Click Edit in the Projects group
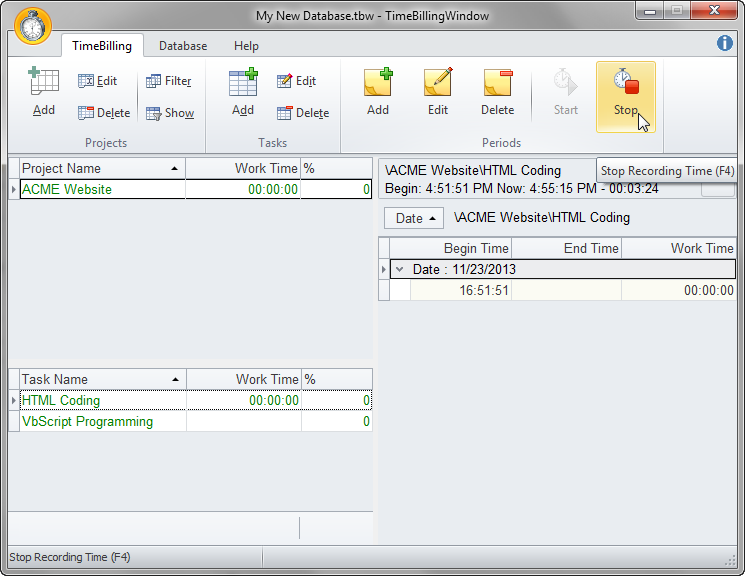The image size is (745, 576). tap(98, 81)
